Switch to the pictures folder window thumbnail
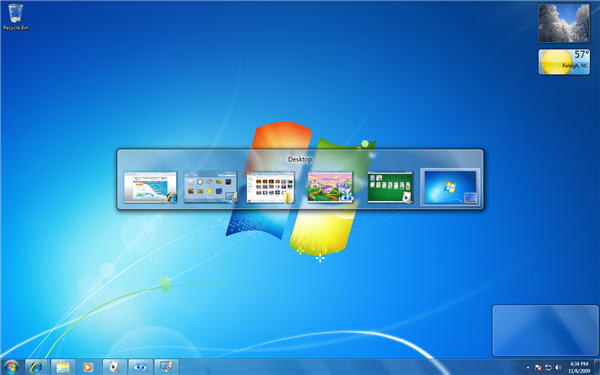This screenshot has width=600, height=375. pyautogui.click(x=271, y=187)
